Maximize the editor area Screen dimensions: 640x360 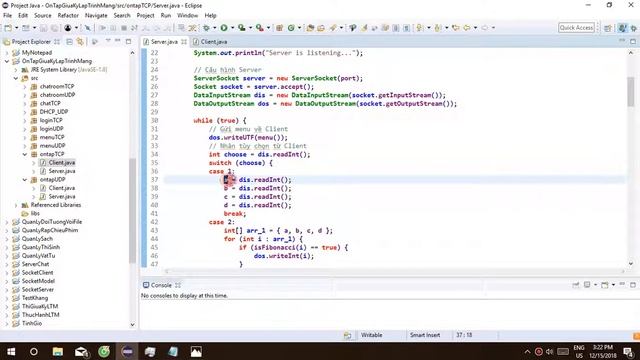tap(633, 41)
